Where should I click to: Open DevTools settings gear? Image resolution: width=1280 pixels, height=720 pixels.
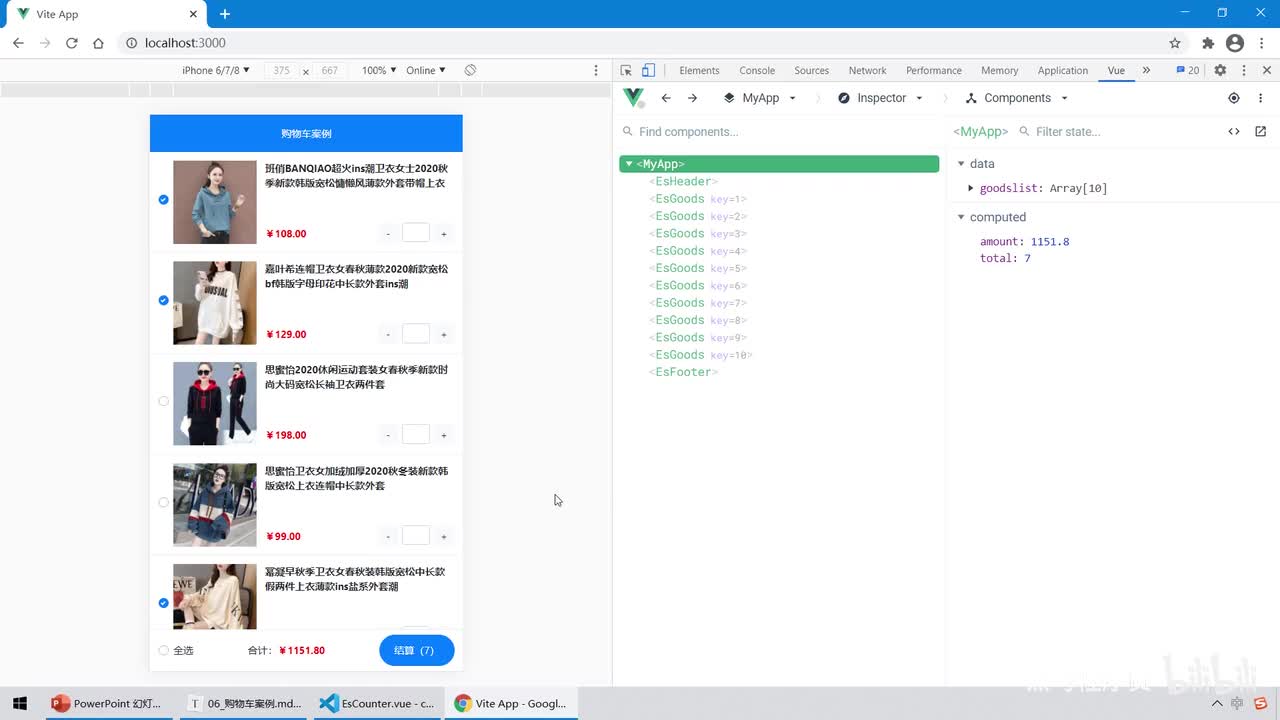tap(1220, 70)
